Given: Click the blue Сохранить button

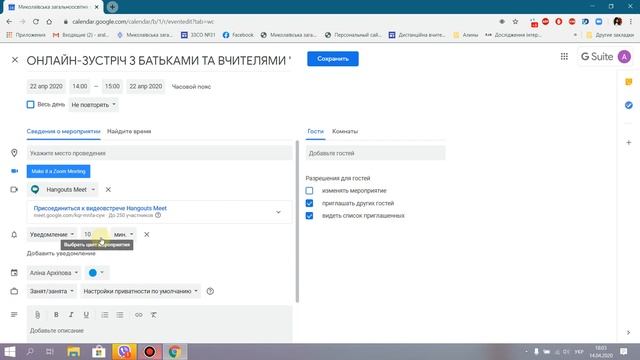Looking at the screenshot, I should (333, 59).
